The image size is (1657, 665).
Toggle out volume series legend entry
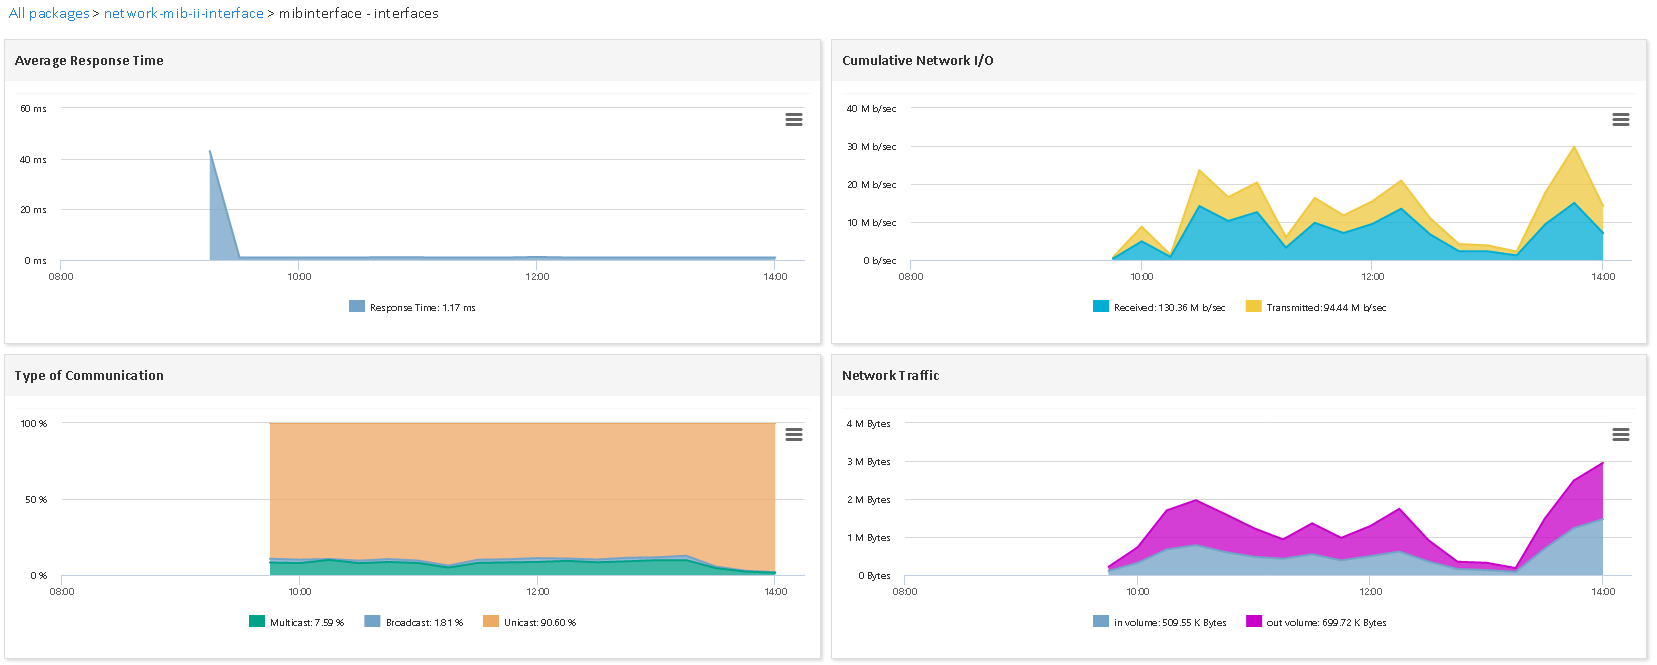pyautogui.click(x=1326, y=623)
